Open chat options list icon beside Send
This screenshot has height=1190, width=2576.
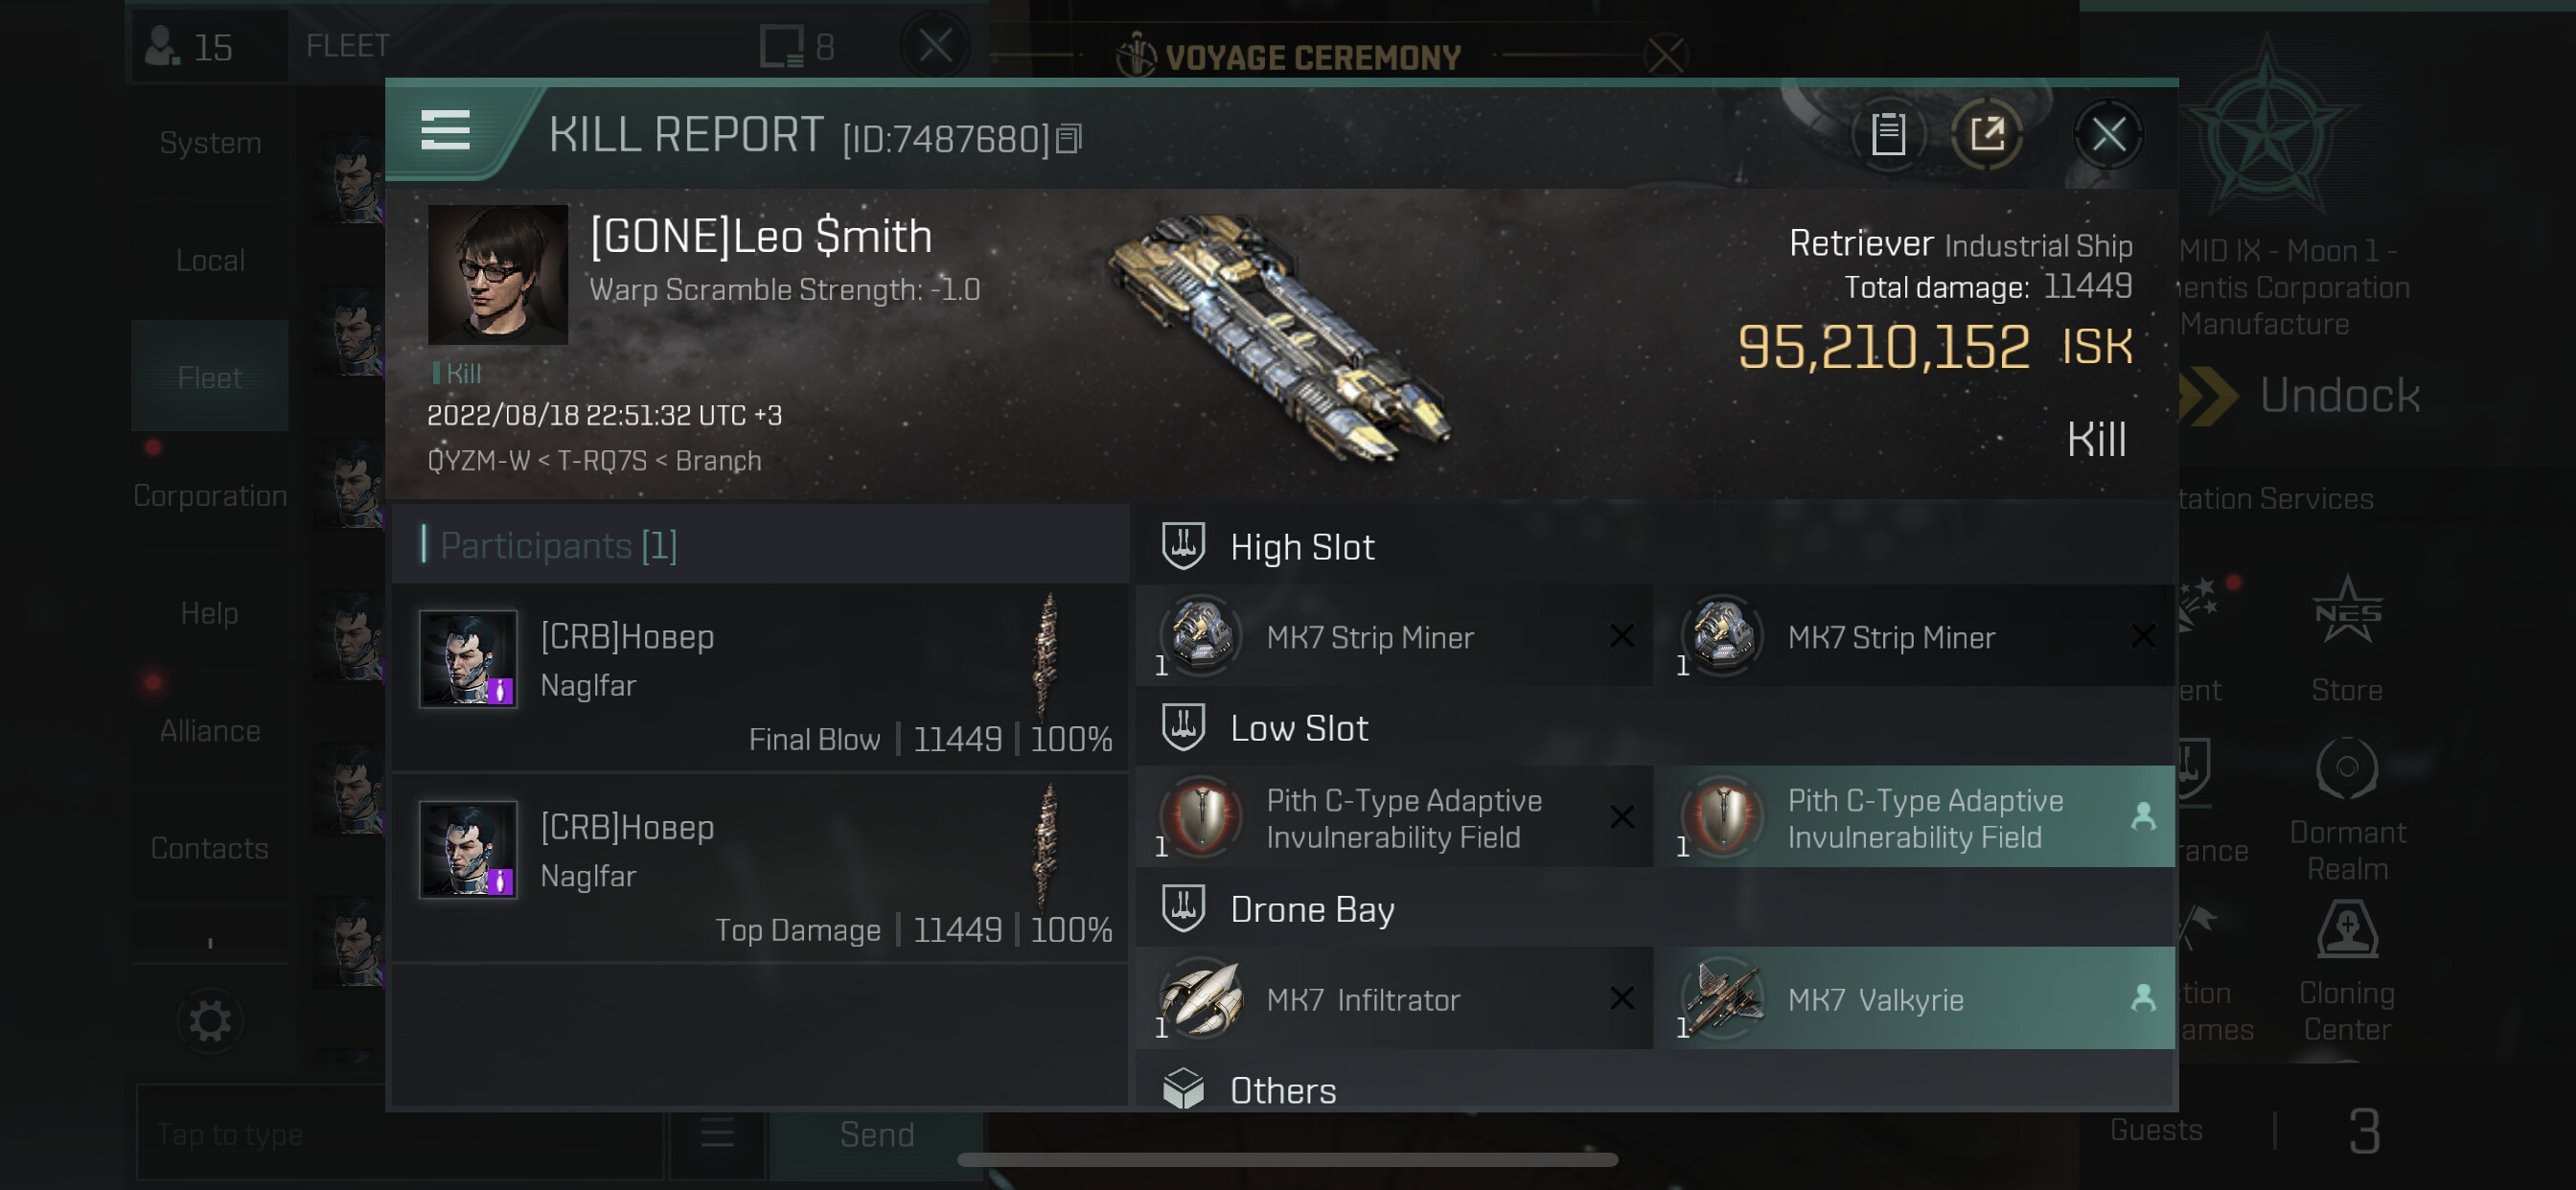tap(717, 1134)
